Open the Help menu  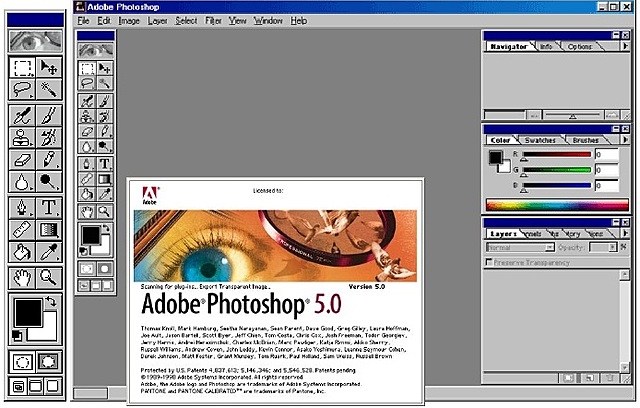coord(299,21)
